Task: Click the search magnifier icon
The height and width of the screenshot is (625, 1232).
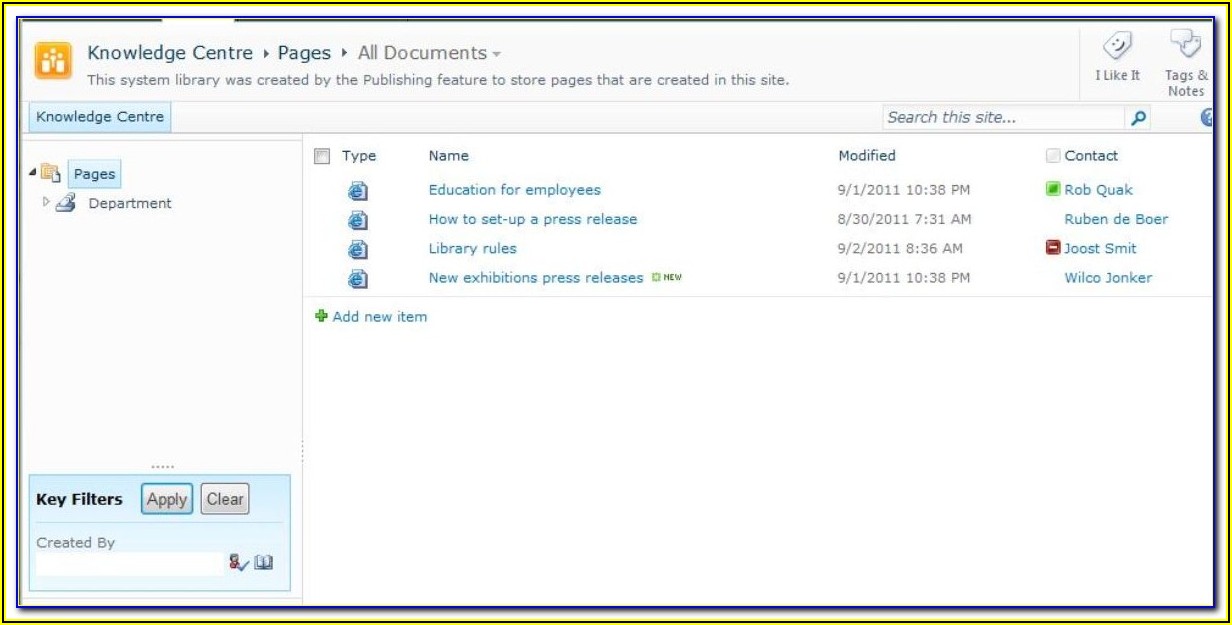Action: [1138, 118]
